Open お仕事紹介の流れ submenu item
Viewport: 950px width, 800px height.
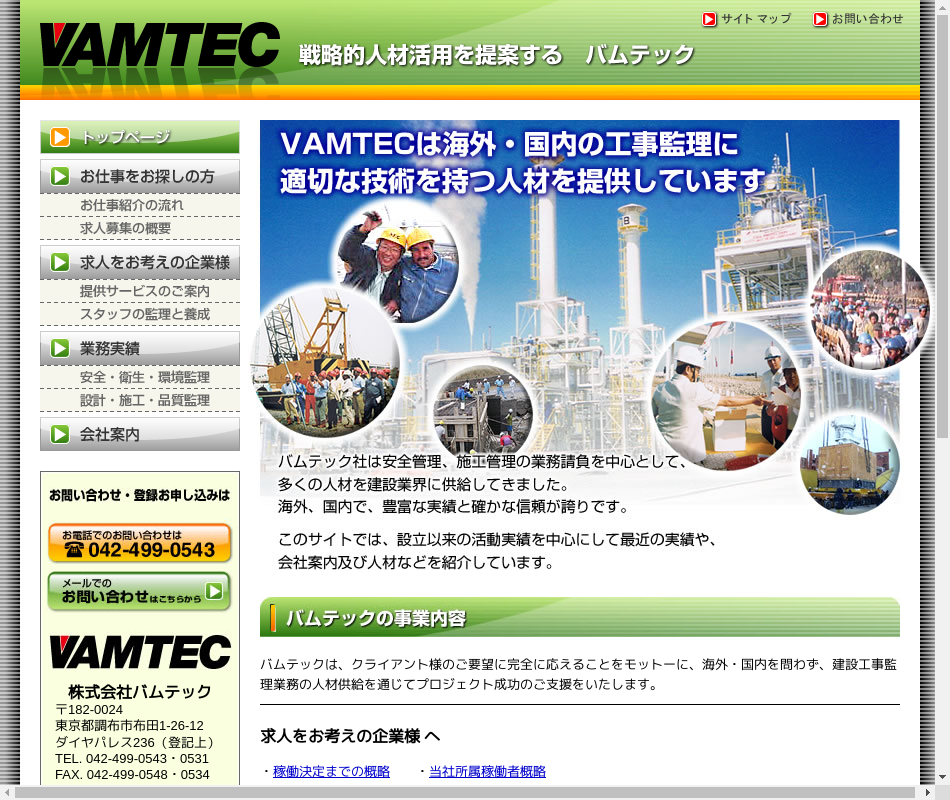tap(132, 205)
